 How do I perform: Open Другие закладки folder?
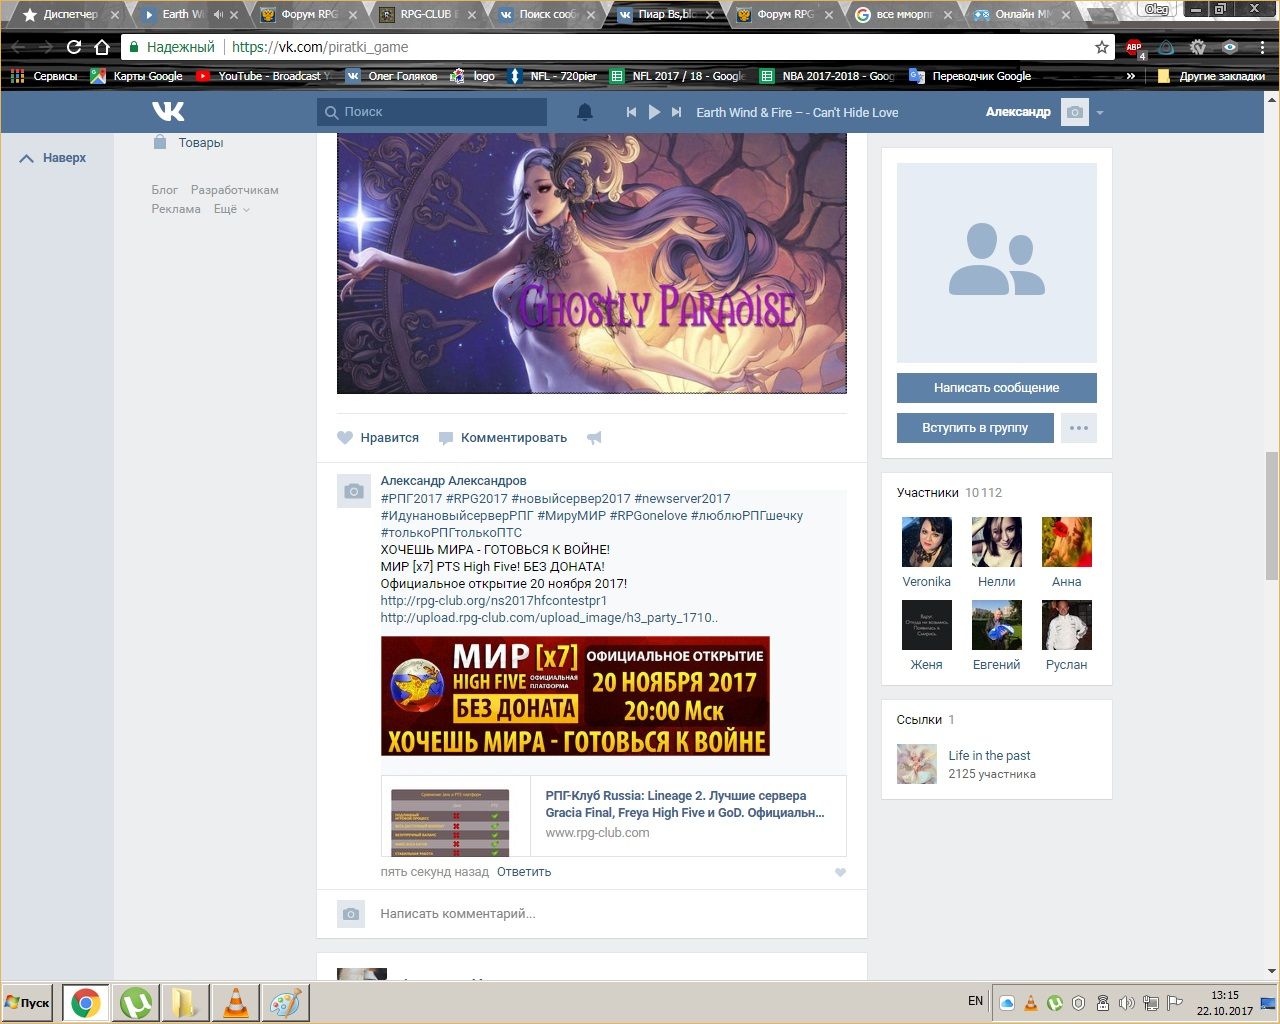tap(1211, 76)
